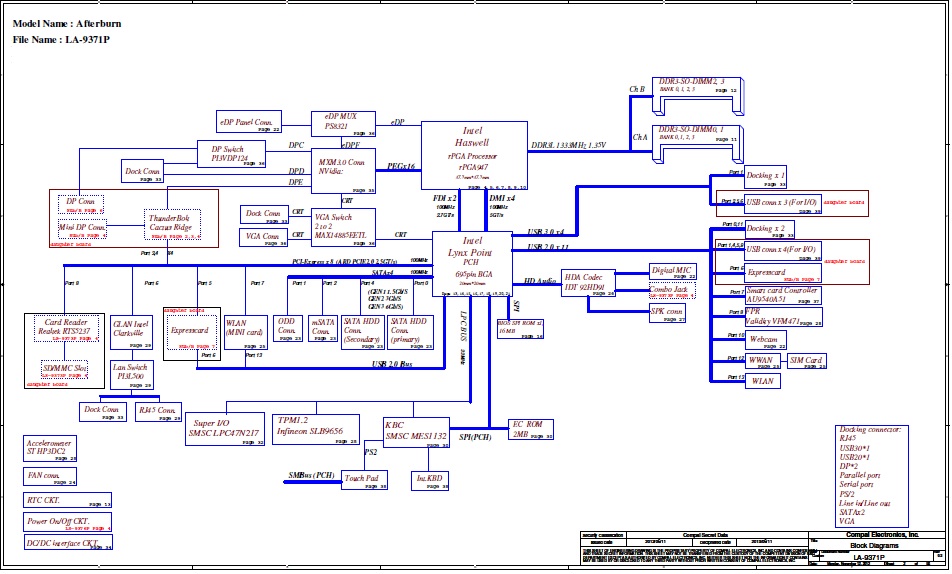Click the DC/DC interface CKT. block
Viewport: 952px width, 574px height.
pyautogui.click(x=68, y=542)
